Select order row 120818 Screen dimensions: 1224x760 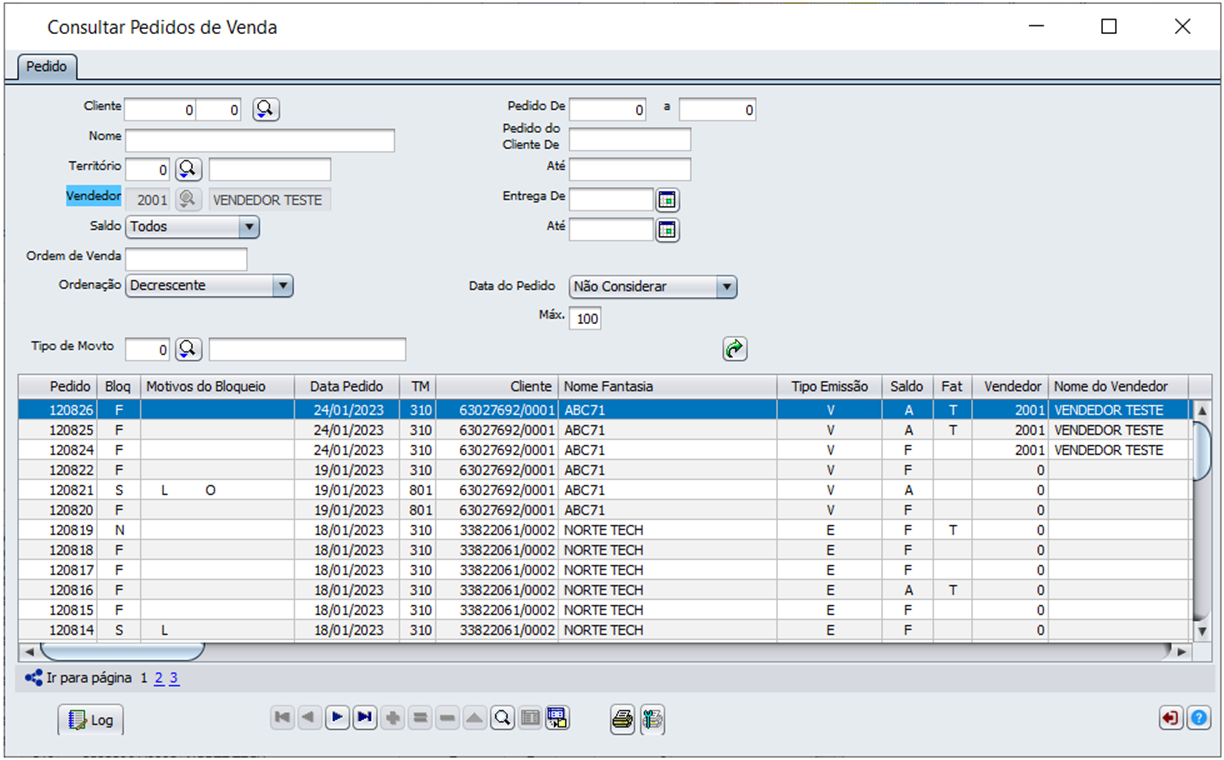tap(605, 550)
